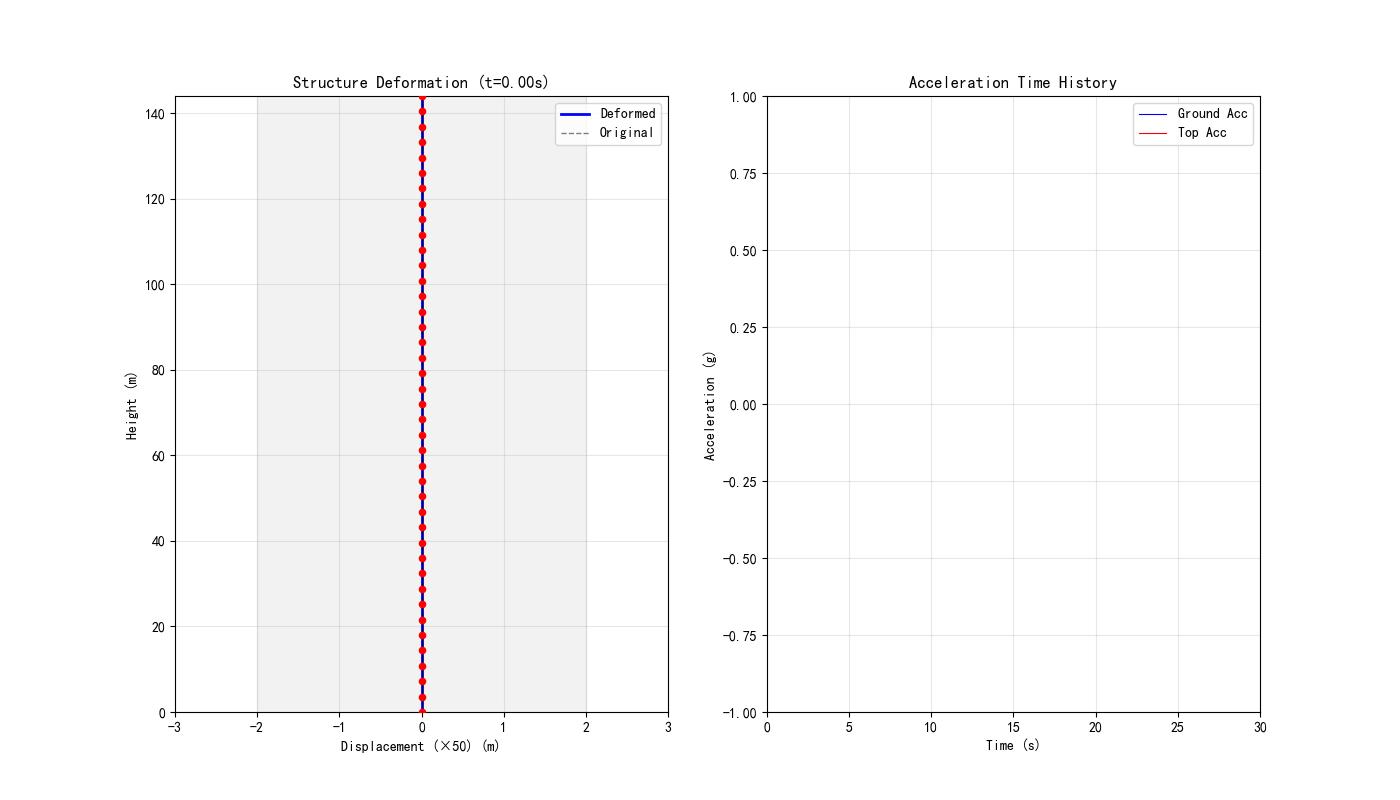Screen dimensions: 1400x800
Task: Click the 5 tick on Time axis
Action: pyautogui.click(x=849, y=727)
